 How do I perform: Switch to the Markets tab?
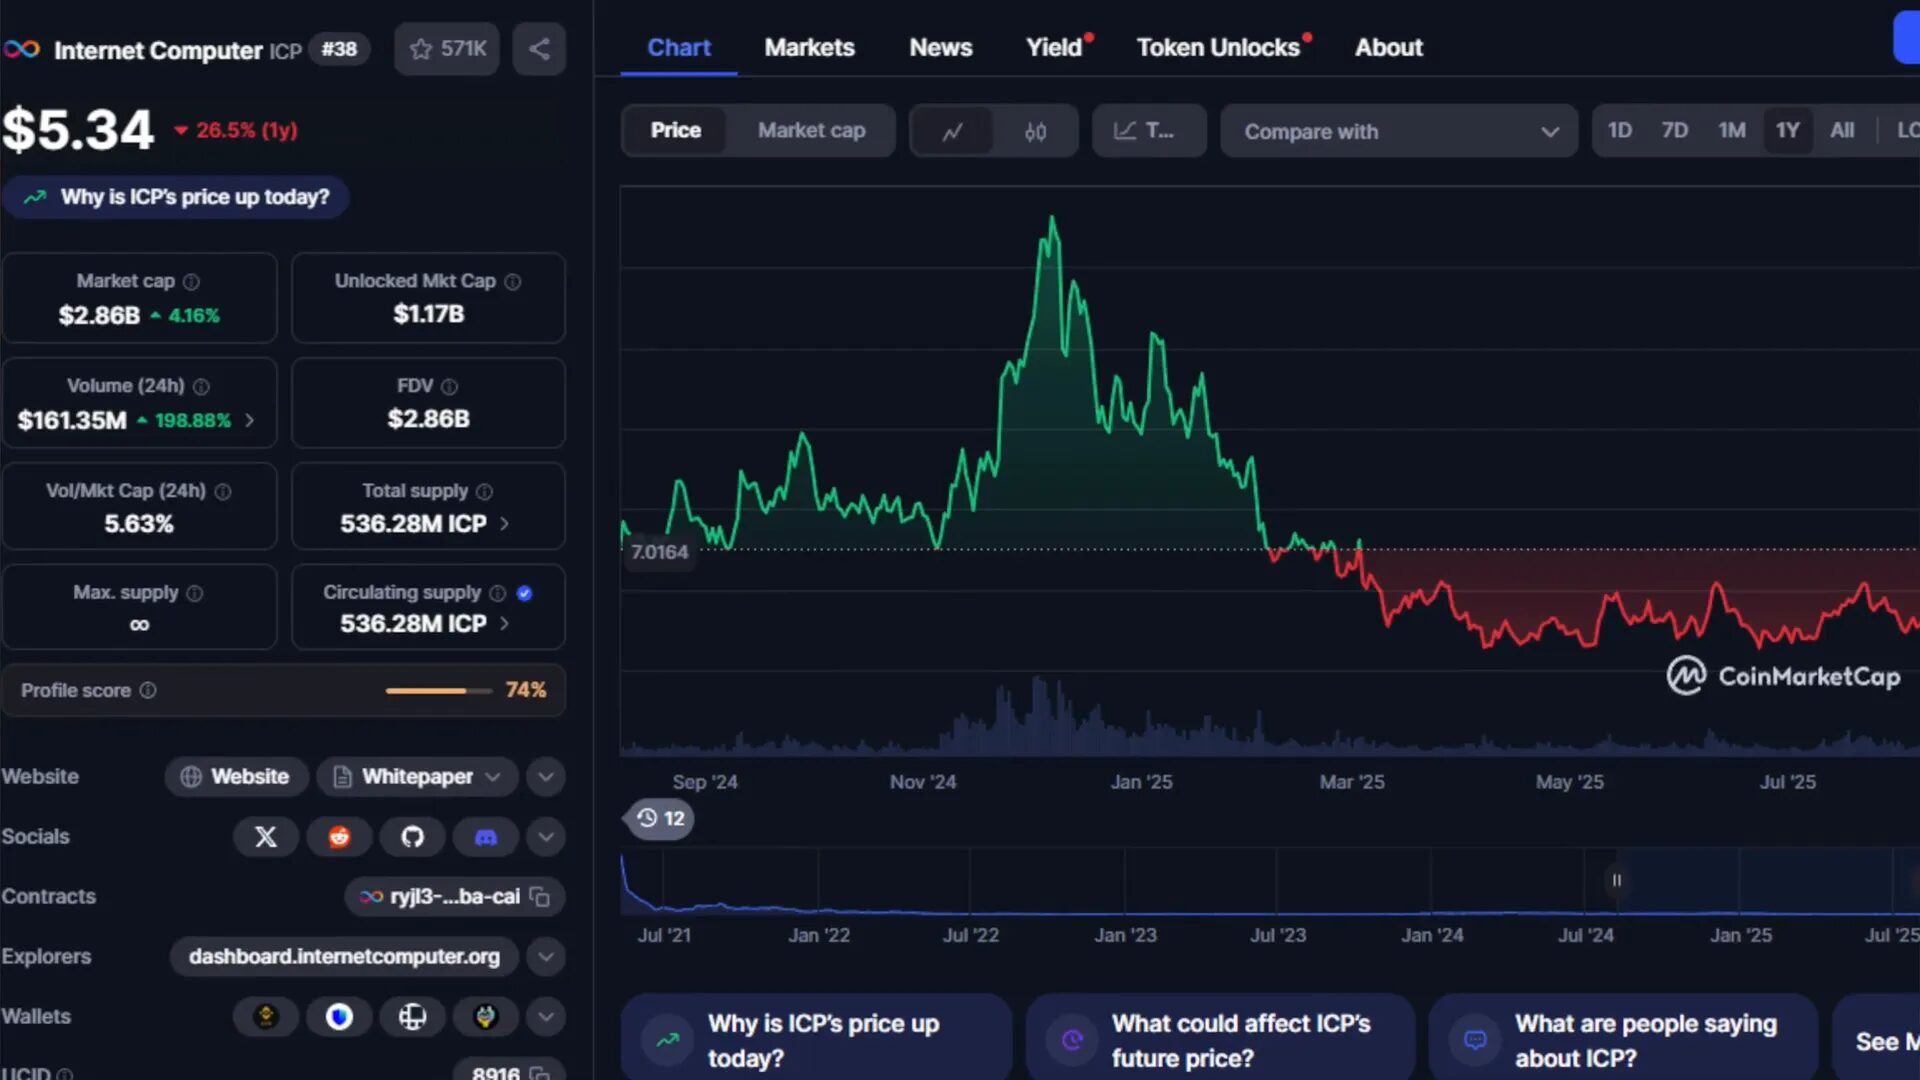click(809, 47)
